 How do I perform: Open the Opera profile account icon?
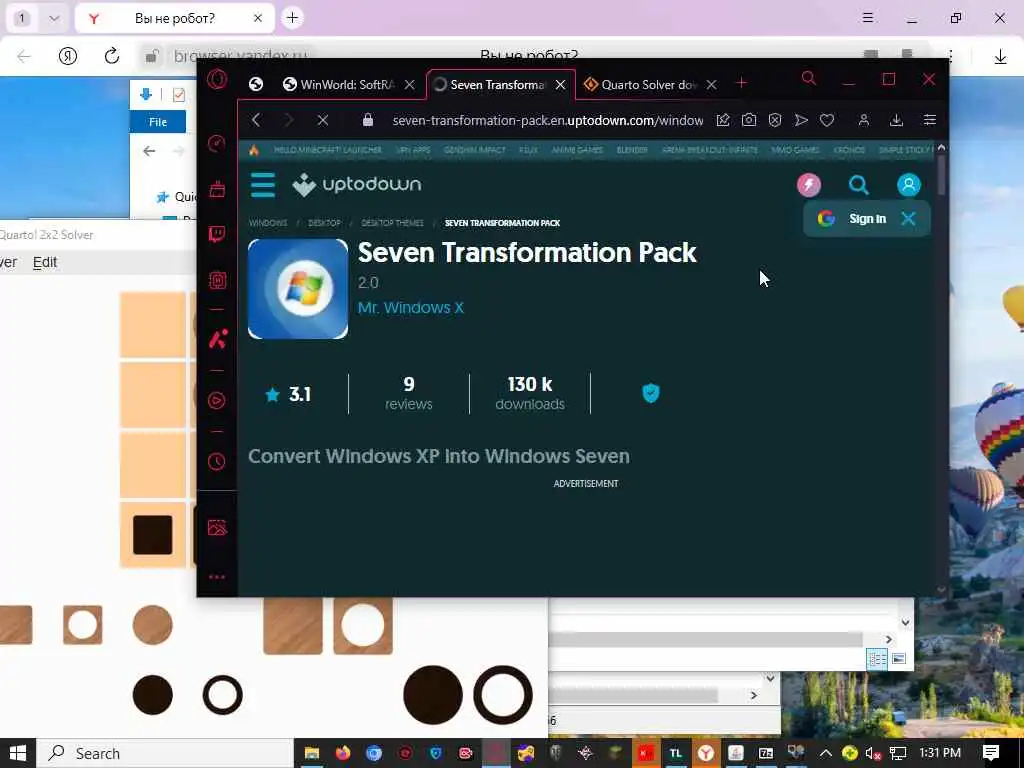[863, 120]
